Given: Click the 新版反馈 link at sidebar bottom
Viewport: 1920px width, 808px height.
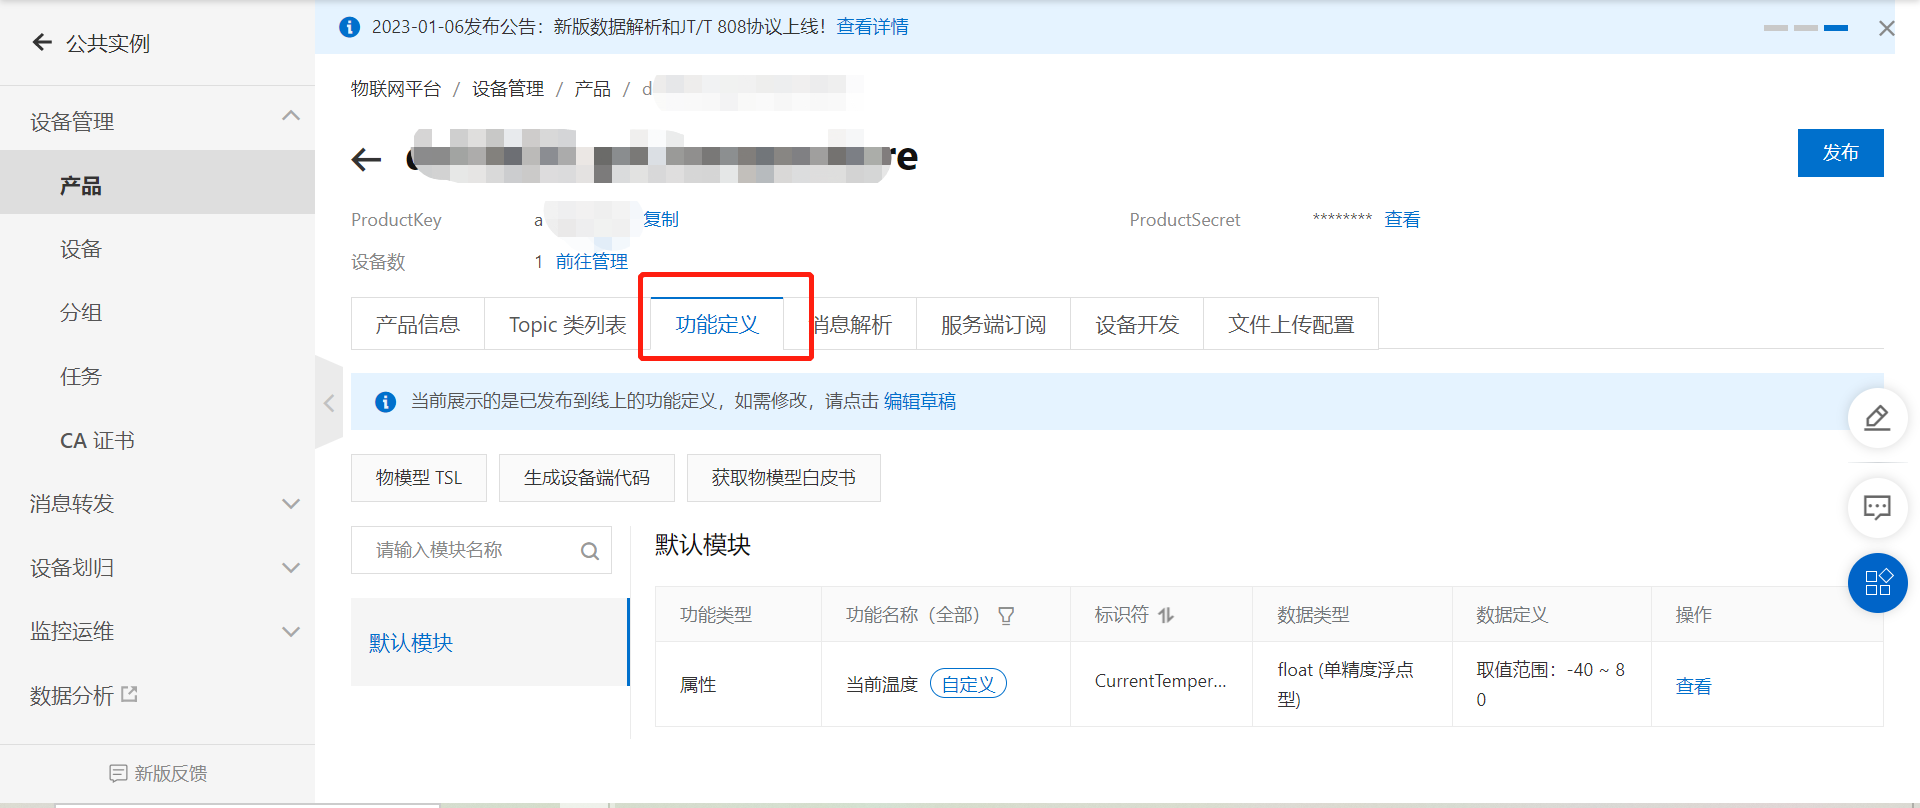Looking at the screenshot, I should click(158, 773).
